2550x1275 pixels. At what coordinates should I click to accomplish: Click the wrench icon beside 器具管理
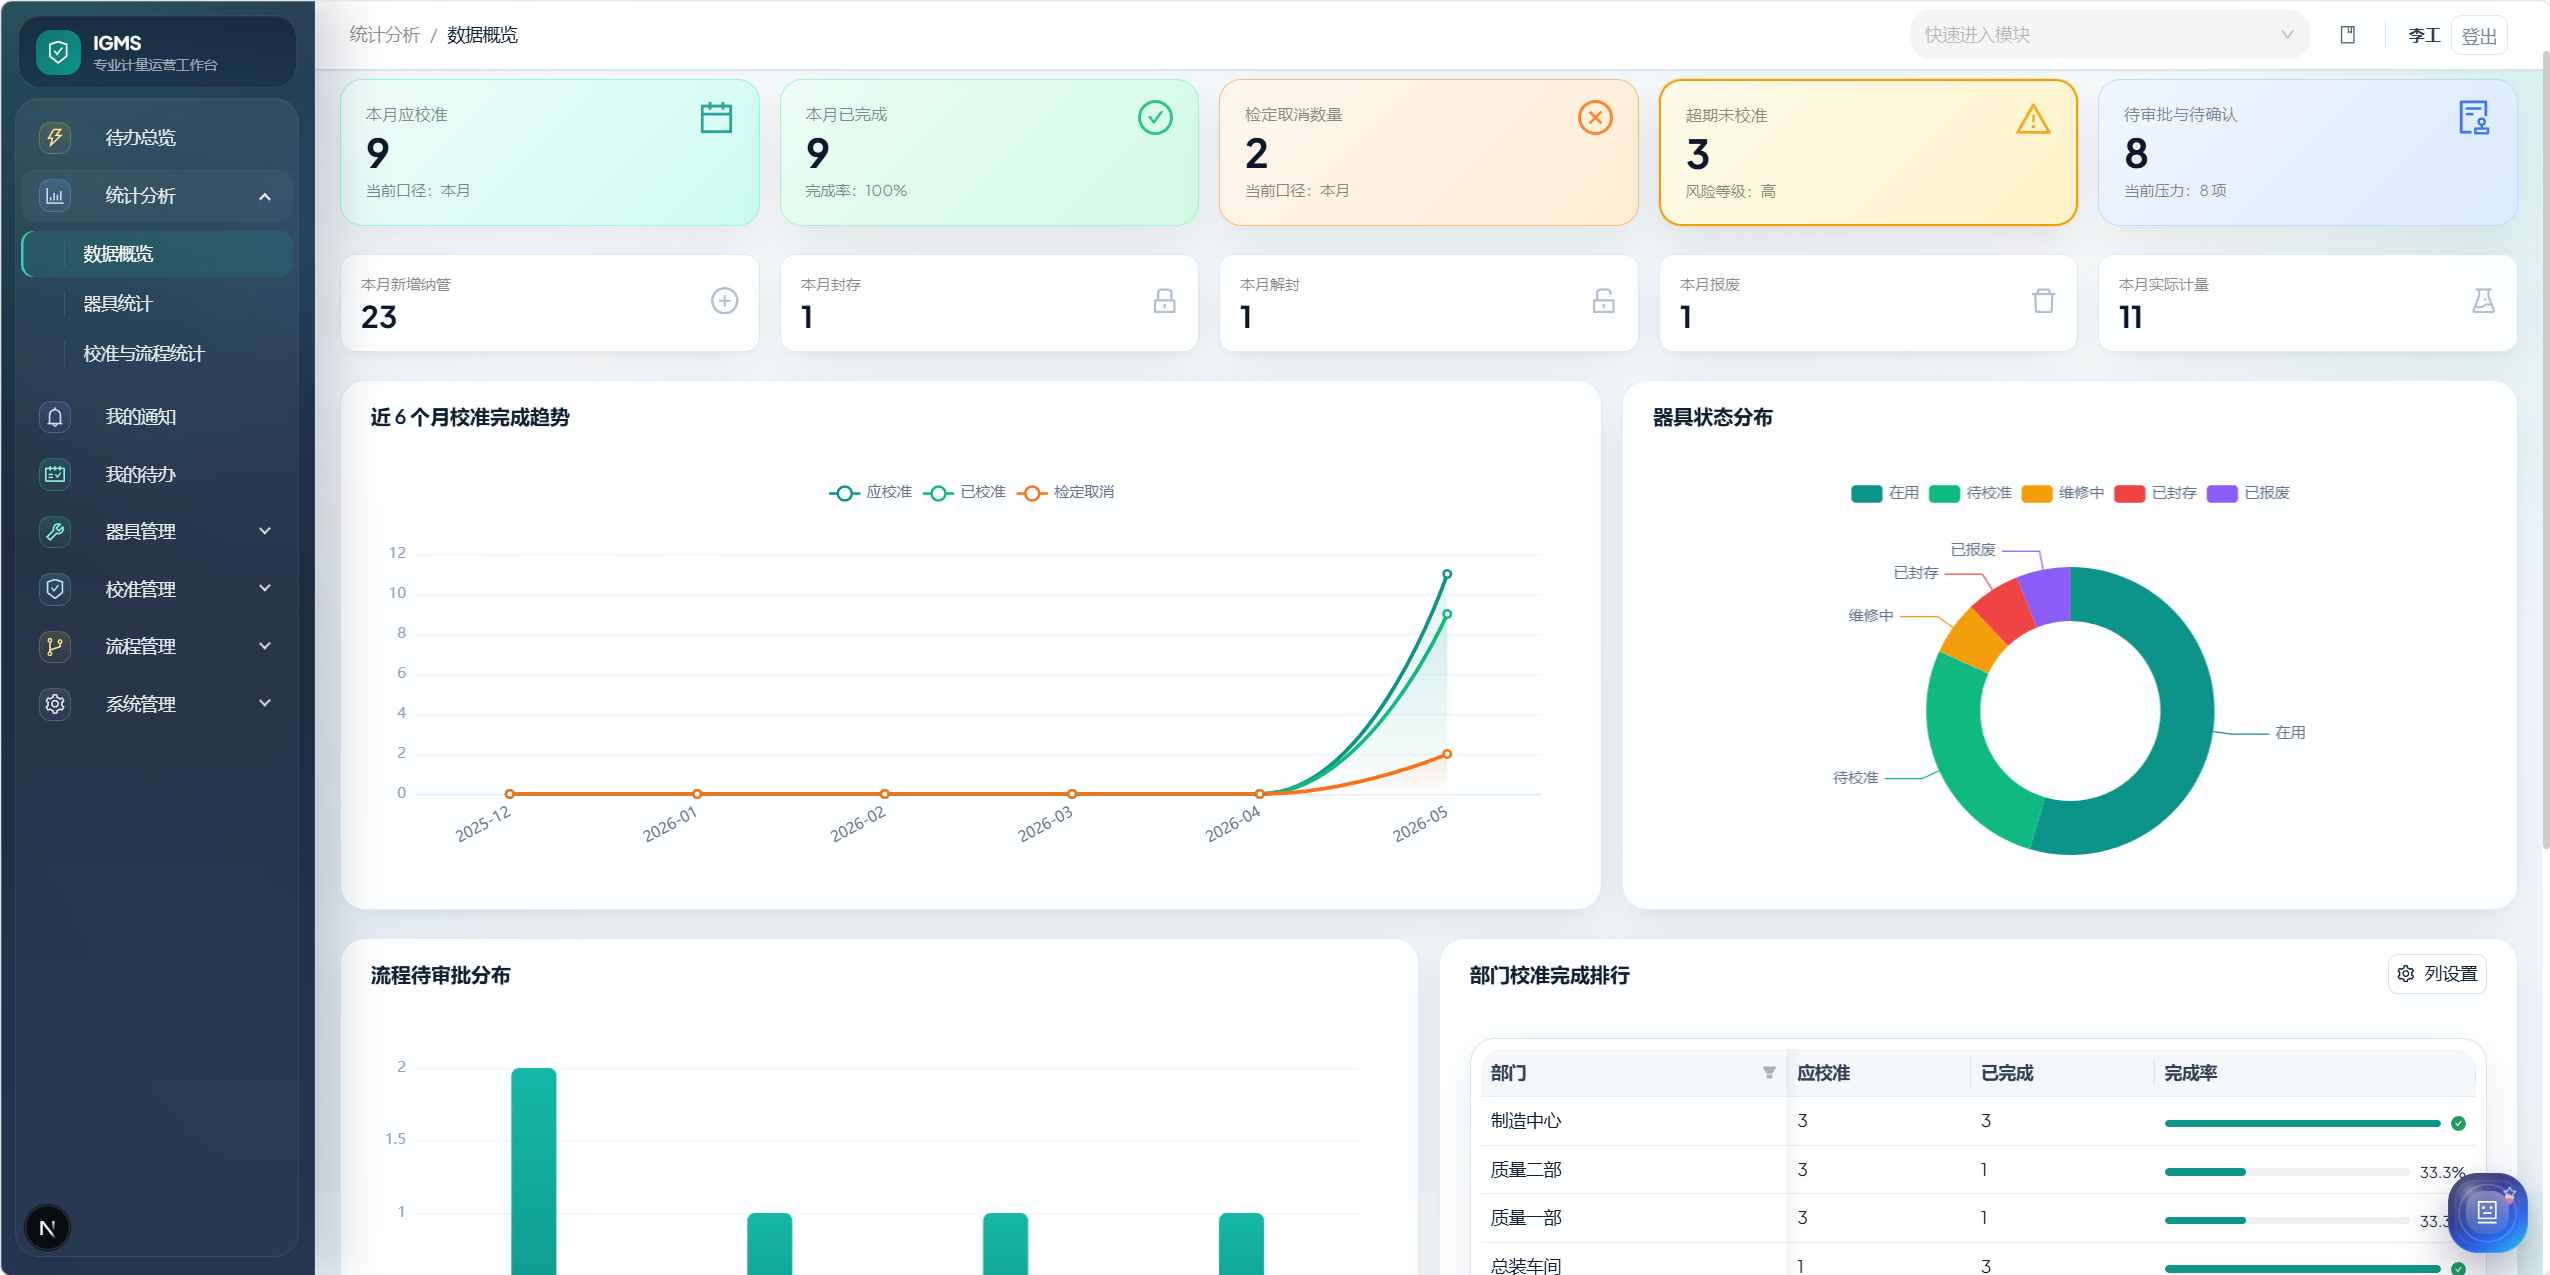coord(55,532)
